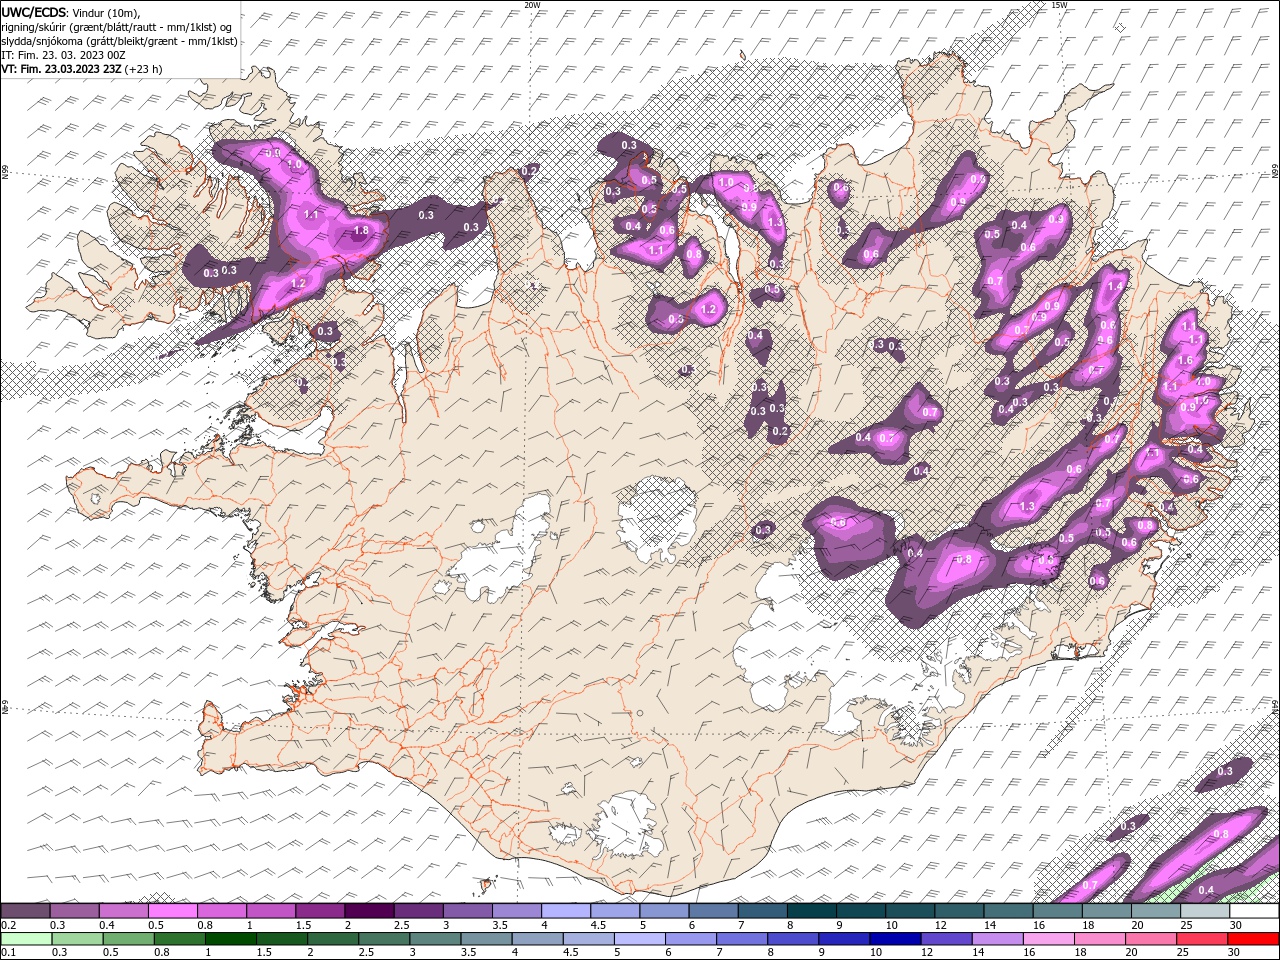The width and height of the screenshot is (1280, 960).
Task: Click the '30' label on upper legend
Action: (1236, 925)
